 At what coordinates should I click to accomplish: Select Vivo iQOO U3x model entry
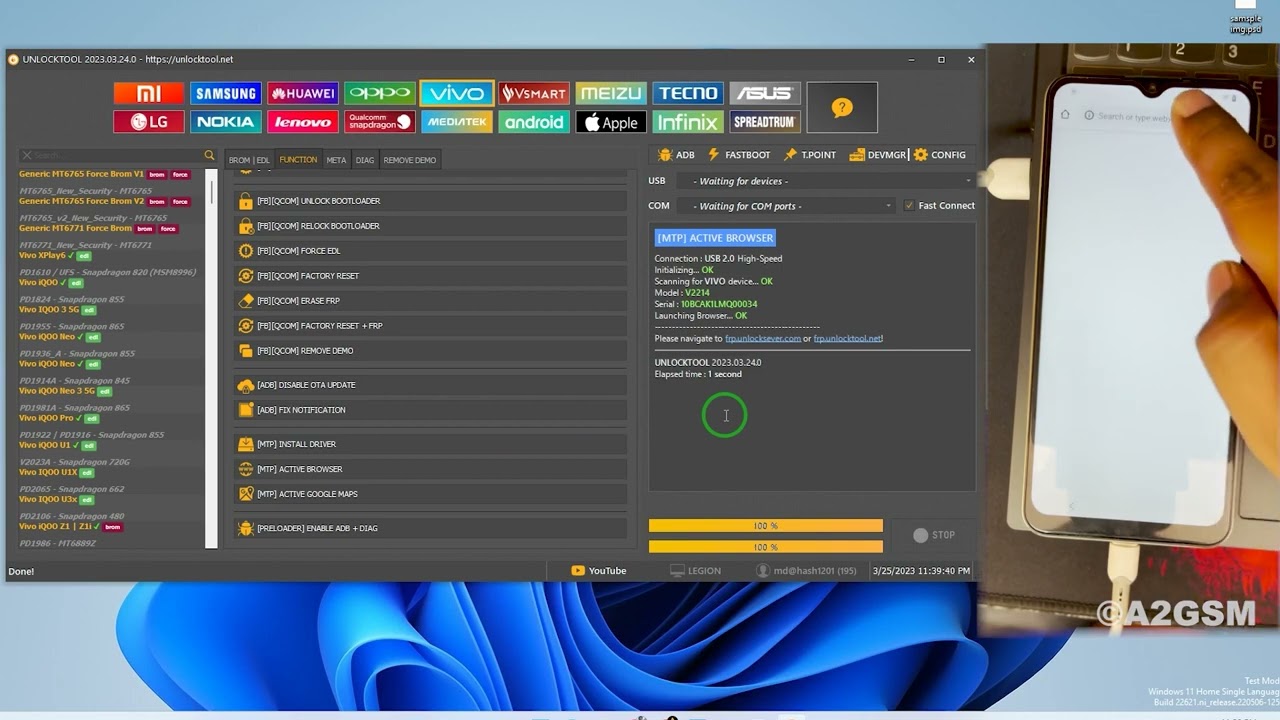(x=57, y=499)
